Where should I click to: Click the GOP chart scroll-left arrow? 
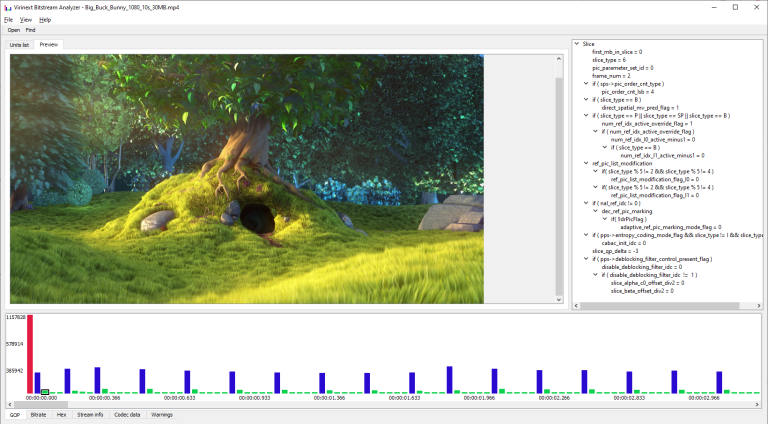tap(10, 404)
